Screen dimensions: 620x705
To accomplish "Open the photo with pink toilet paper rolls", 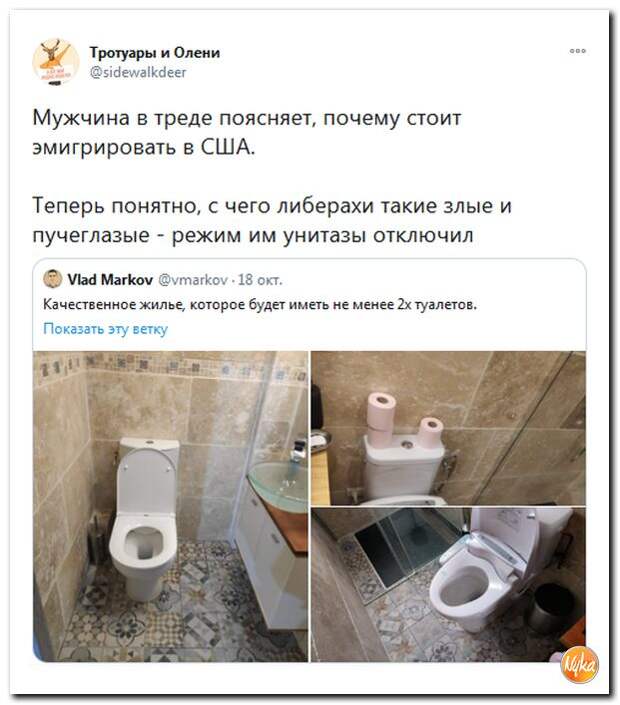I will pos(448,428).
